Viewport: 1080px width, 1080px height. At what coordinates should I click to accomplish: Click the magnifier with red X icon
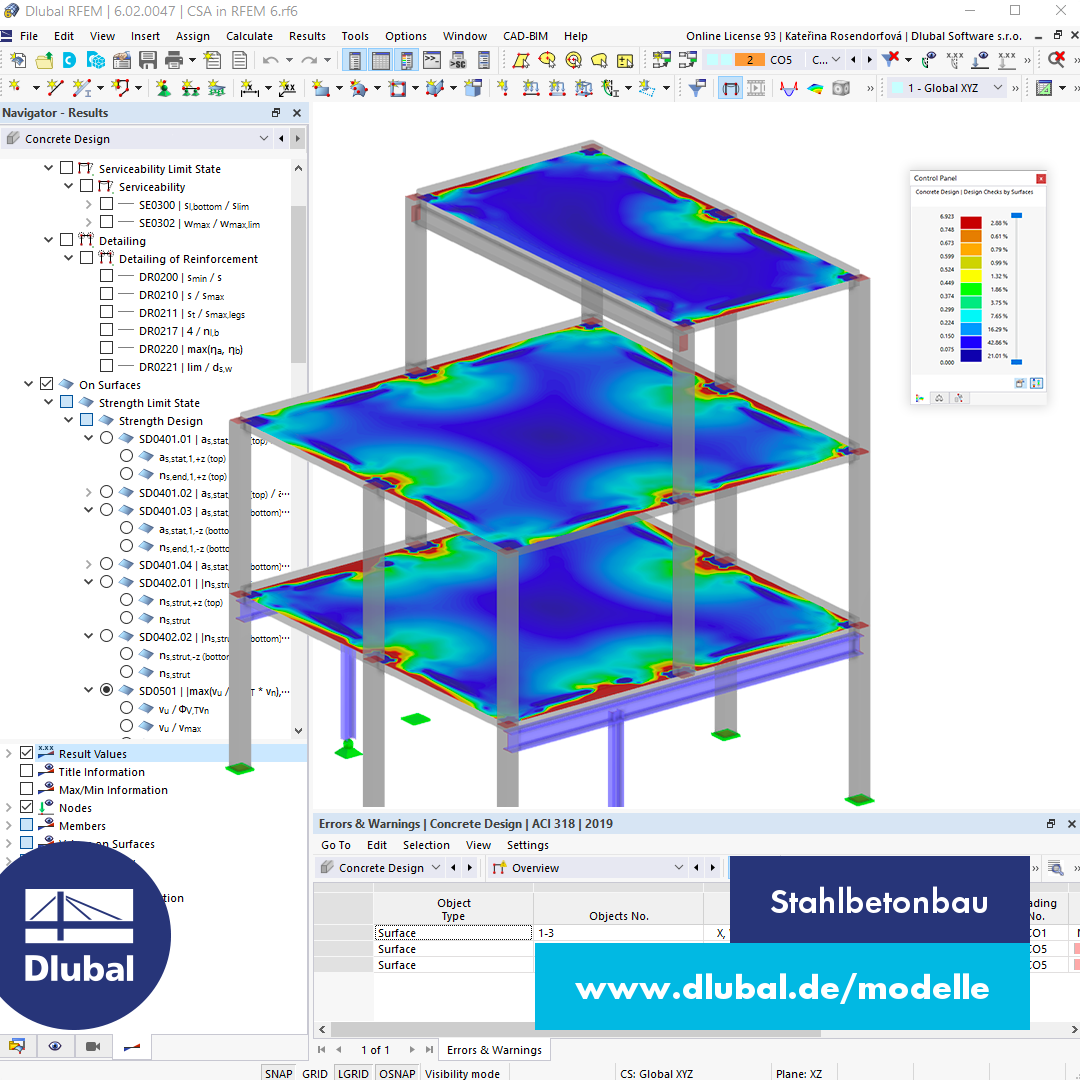1056,60
